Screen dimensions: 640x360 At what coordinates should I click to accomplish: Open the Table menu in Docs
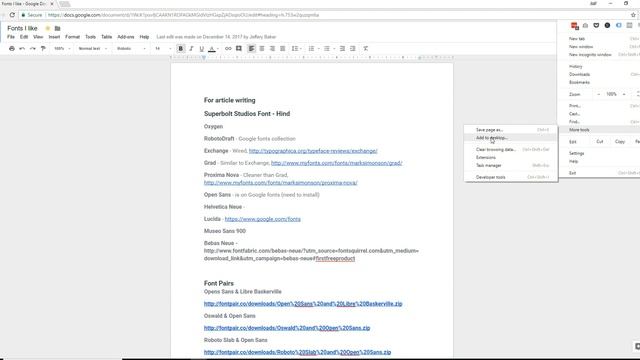(107, 37)
